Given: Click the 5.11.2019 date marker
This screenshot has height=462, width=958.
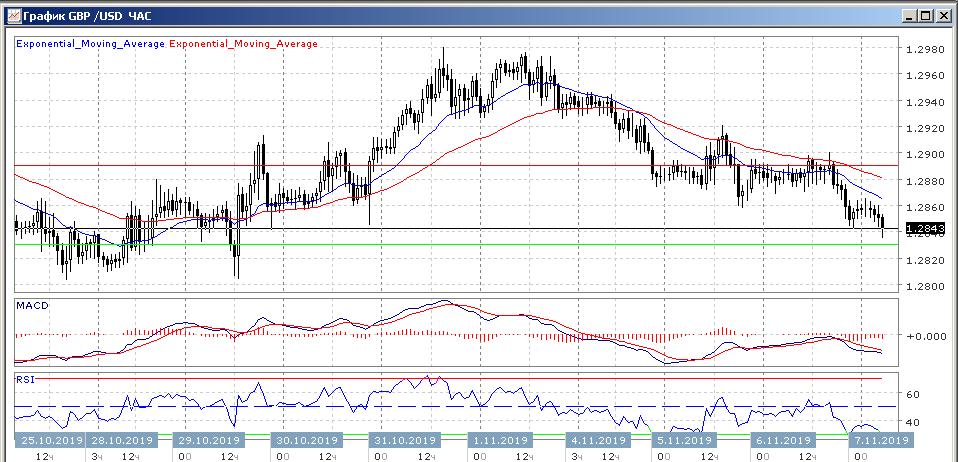Looking at the screenshot, I should pyautogui.click(x=684, y=439).
